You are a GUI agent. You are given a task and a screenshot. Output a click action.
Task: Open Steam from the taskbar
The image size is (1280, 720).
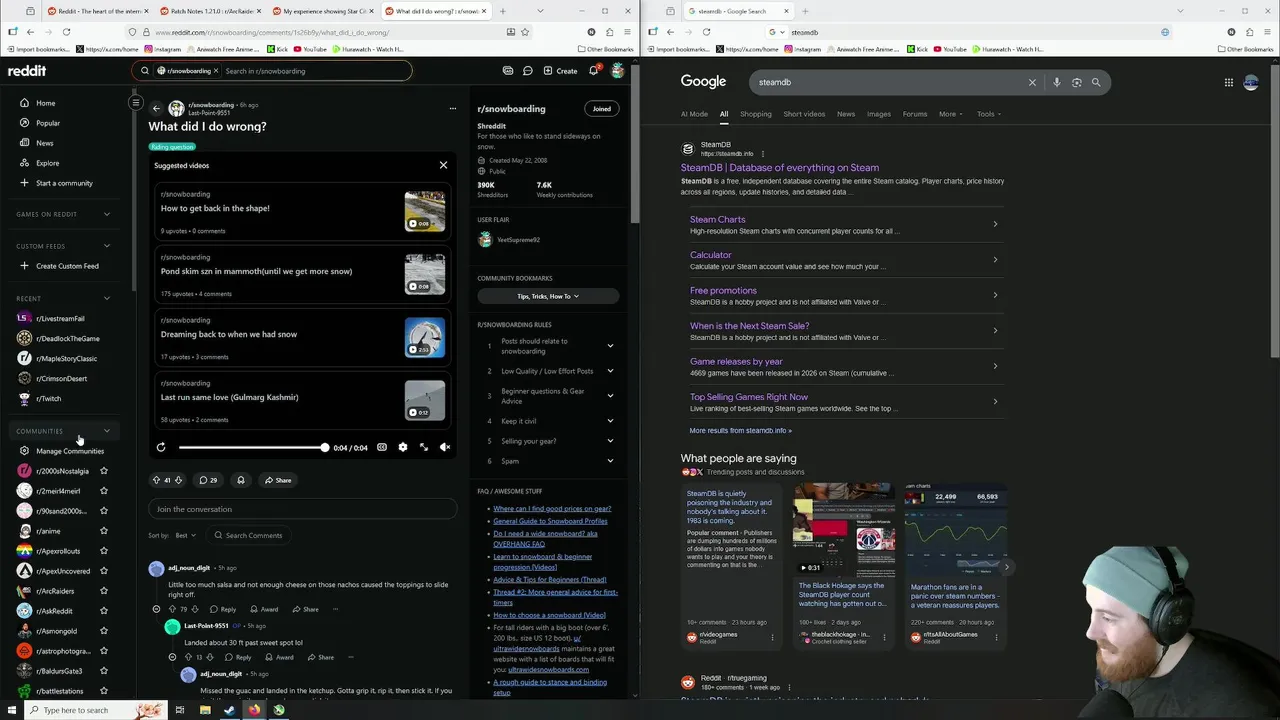229,710
